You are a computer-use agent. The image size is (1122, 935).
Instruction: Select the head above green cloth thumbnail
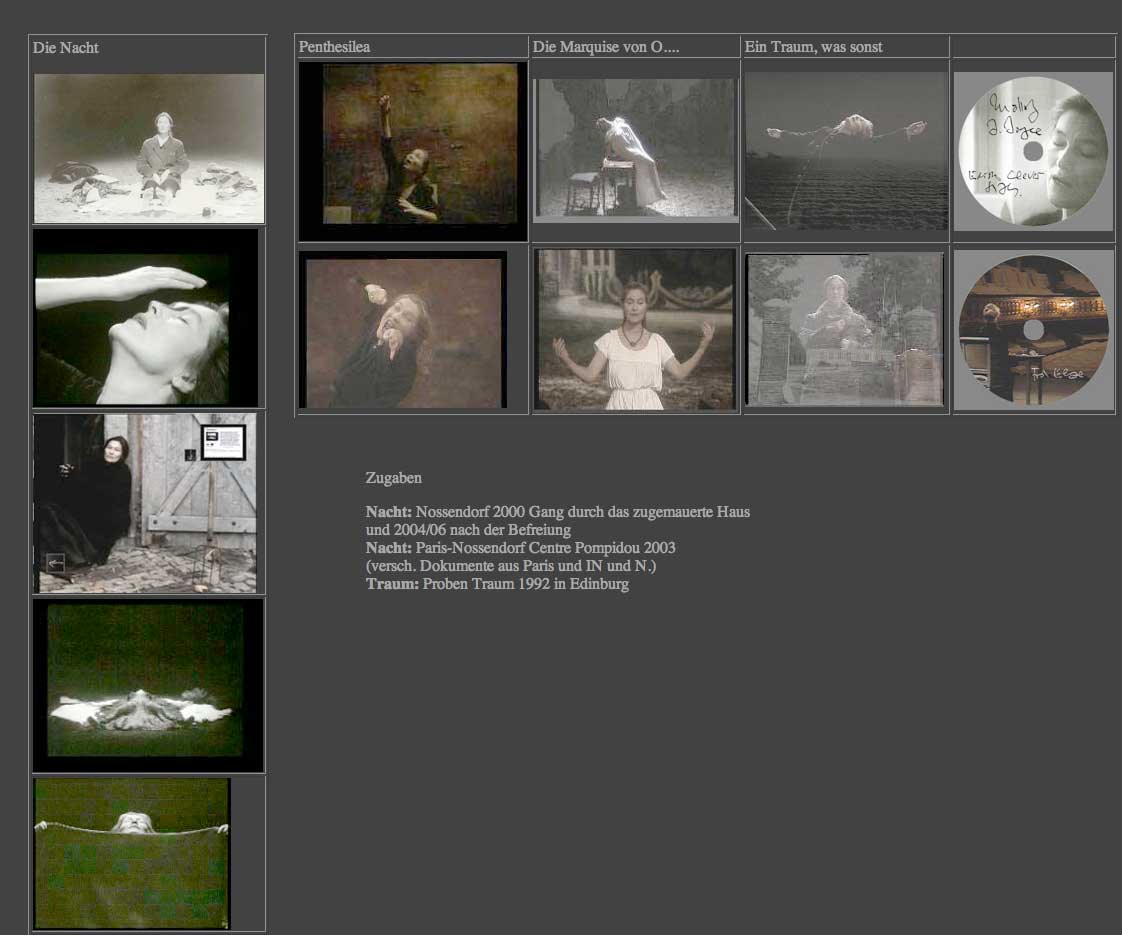pos(132,853)
